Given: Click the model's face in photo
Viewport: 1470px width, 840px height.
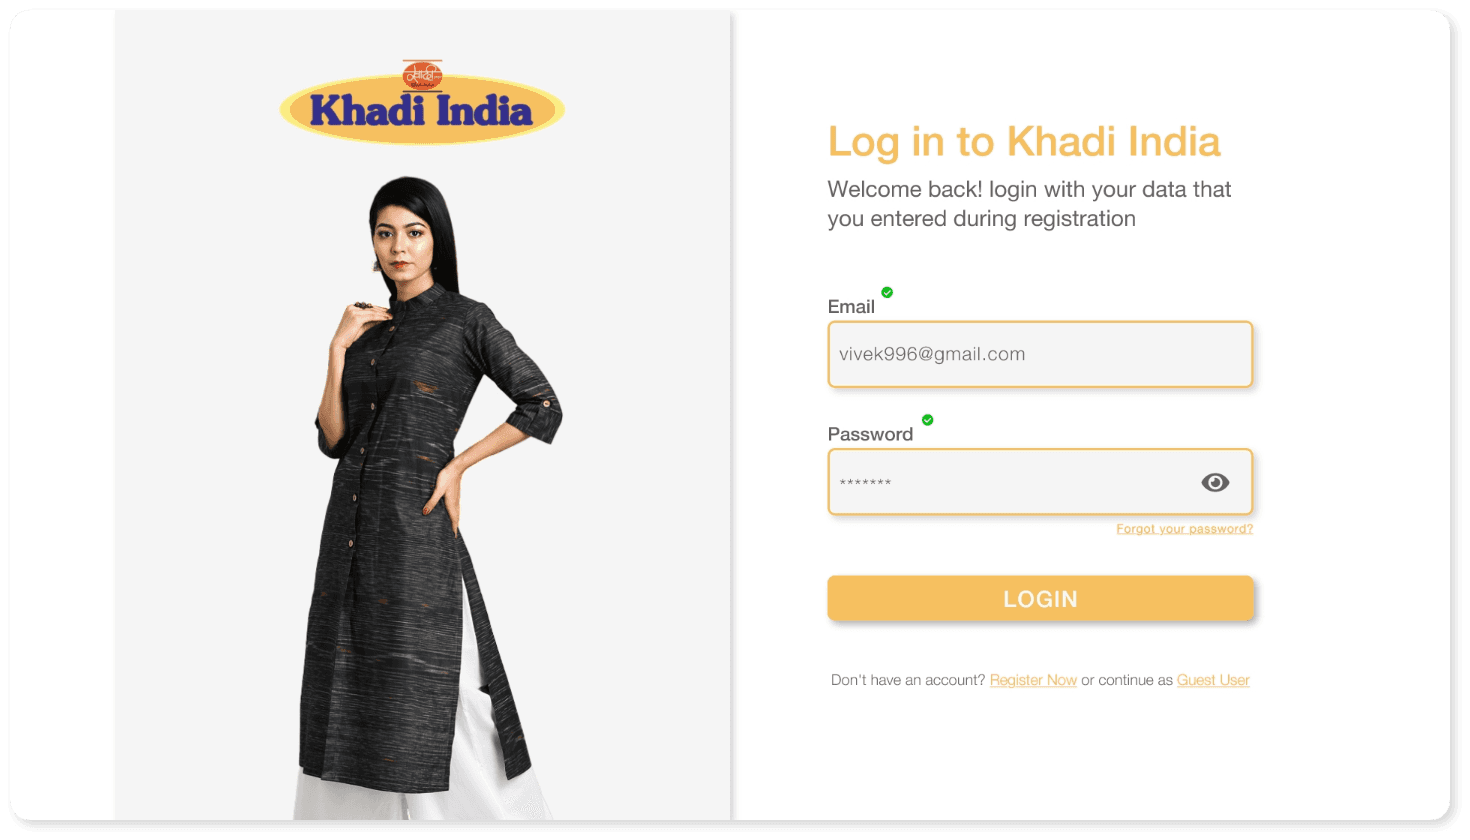Looking at the screenshot, I should (402, 240).
